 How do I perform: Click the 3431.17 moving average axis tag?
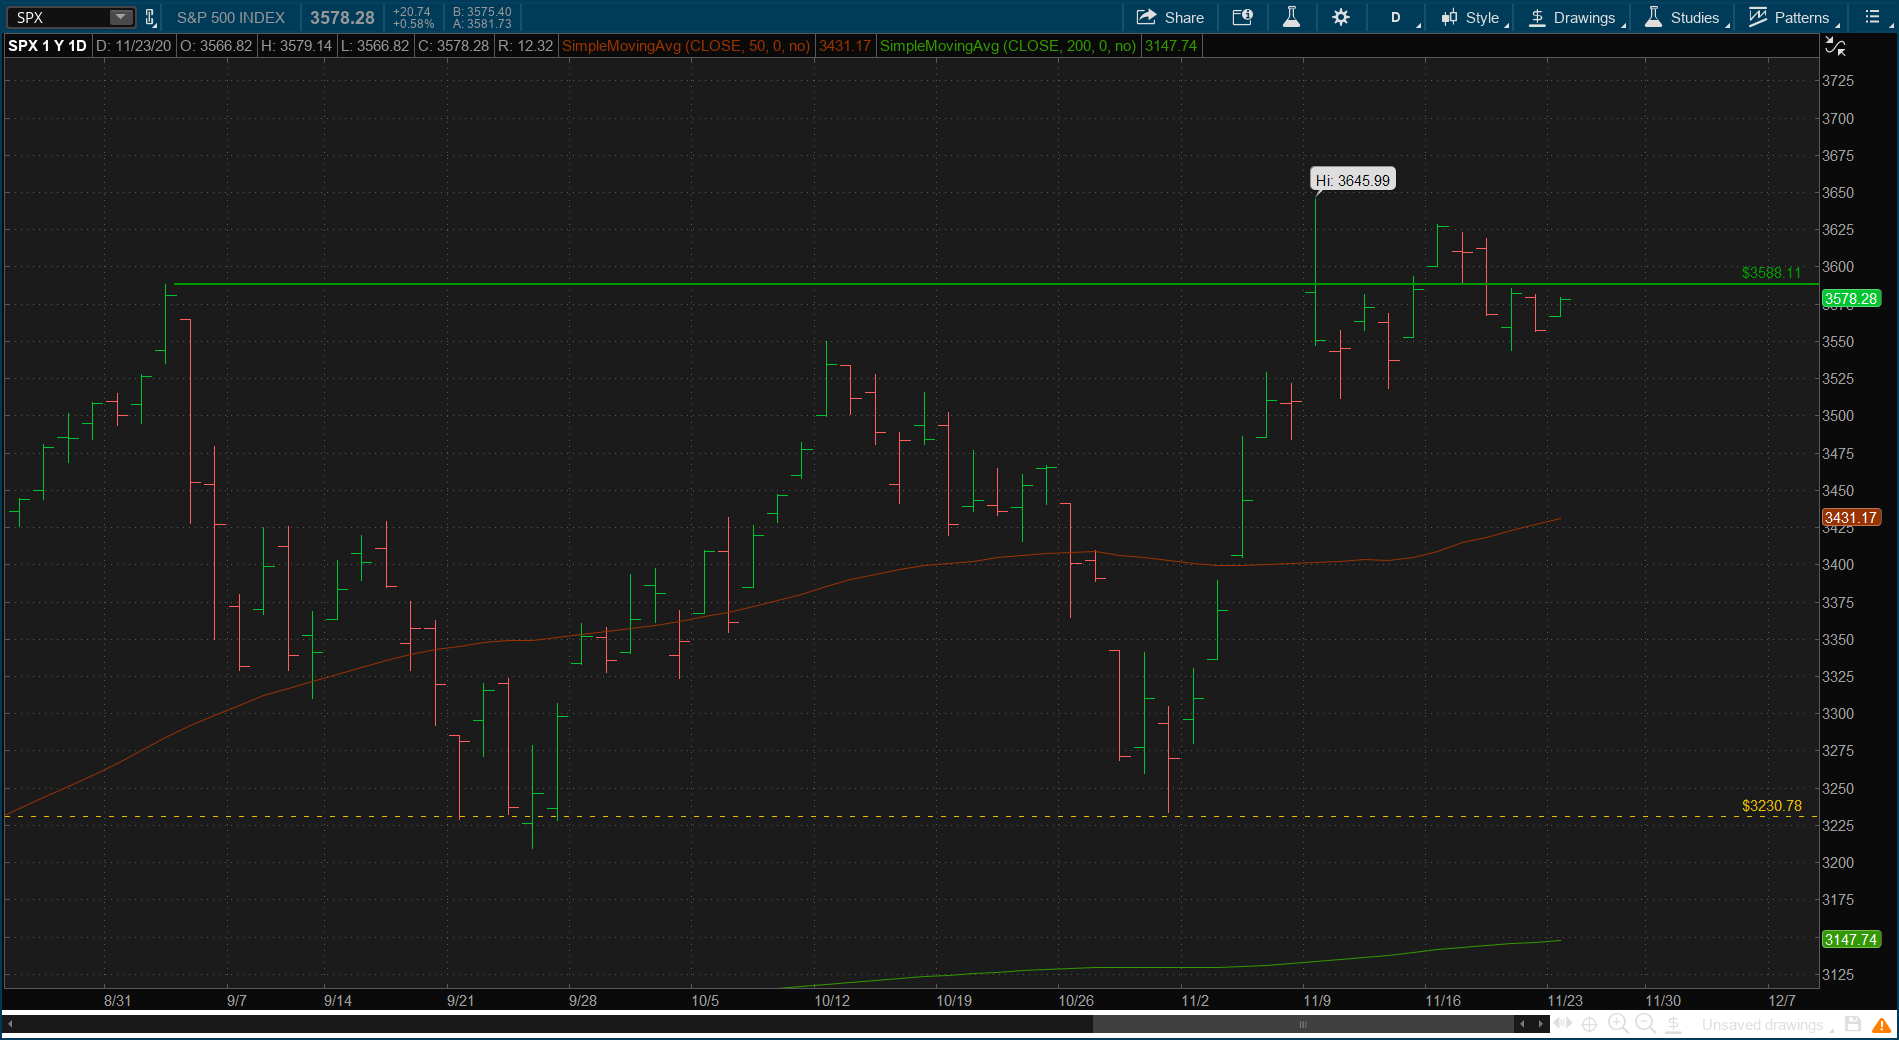1851,517
